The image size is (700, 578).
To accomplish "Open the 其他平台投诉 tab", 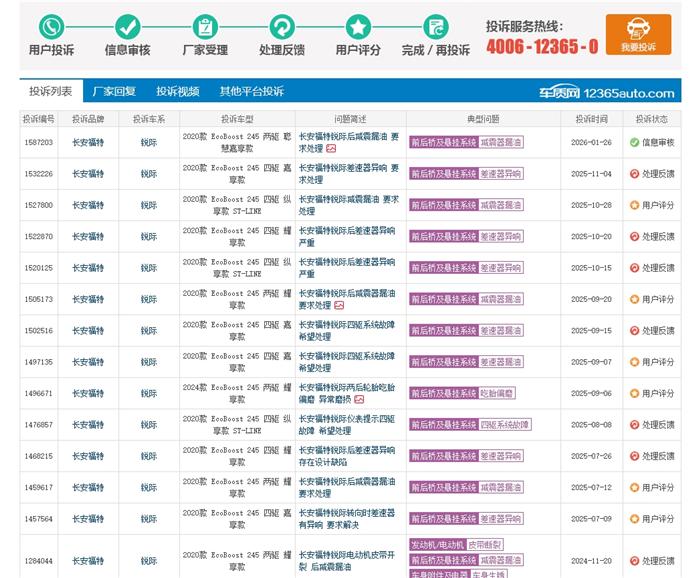I will pos(252,91).
